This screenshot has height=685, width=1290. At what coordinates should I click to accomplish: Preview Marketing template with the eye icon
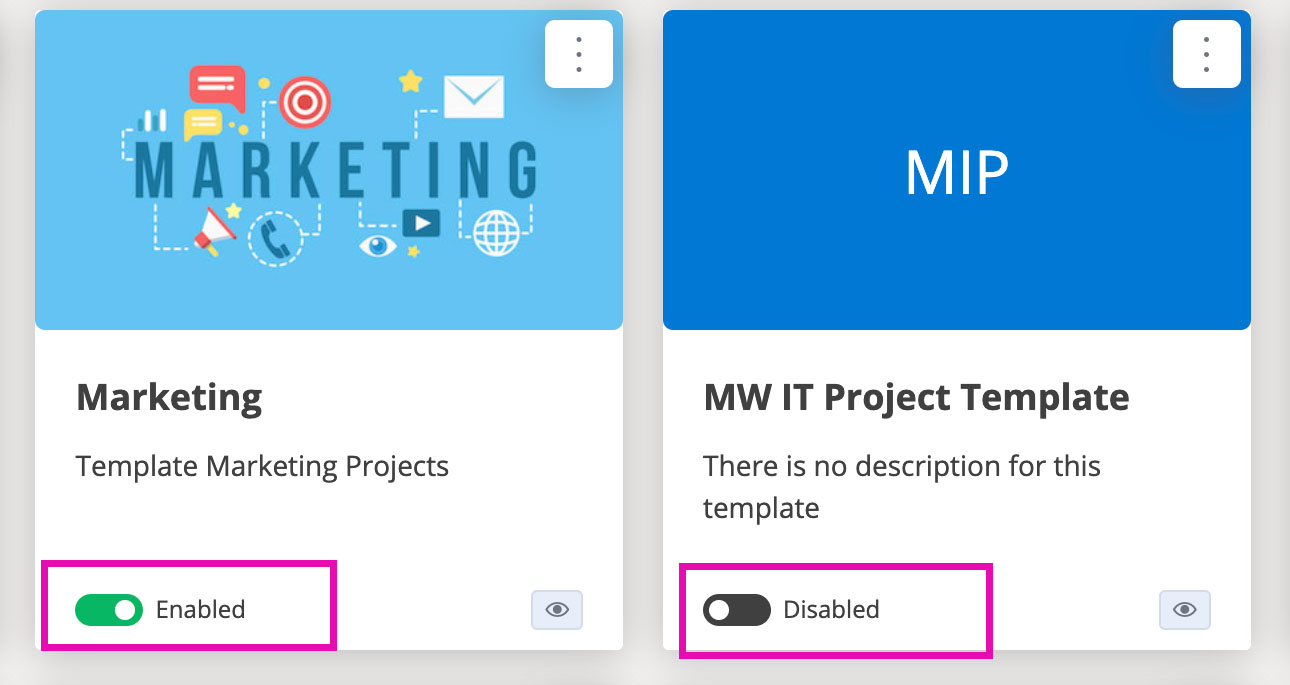click(x=557, y=610)
